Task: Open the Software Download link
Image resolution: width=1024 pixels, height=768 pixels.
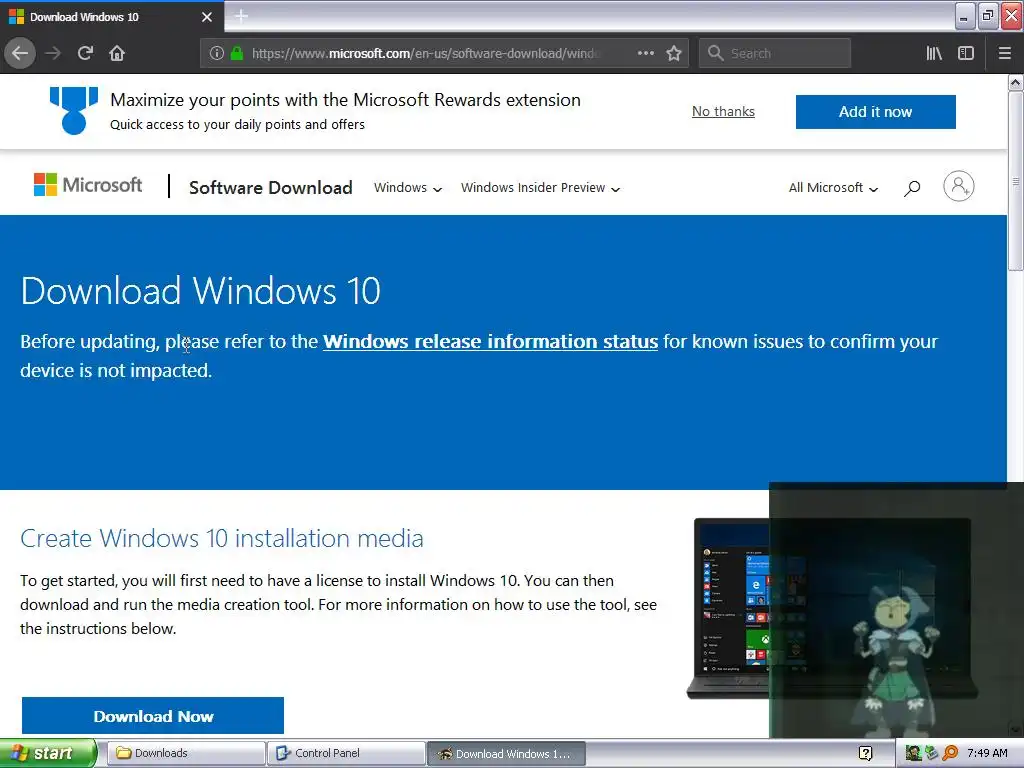Action: coord(270,188)
